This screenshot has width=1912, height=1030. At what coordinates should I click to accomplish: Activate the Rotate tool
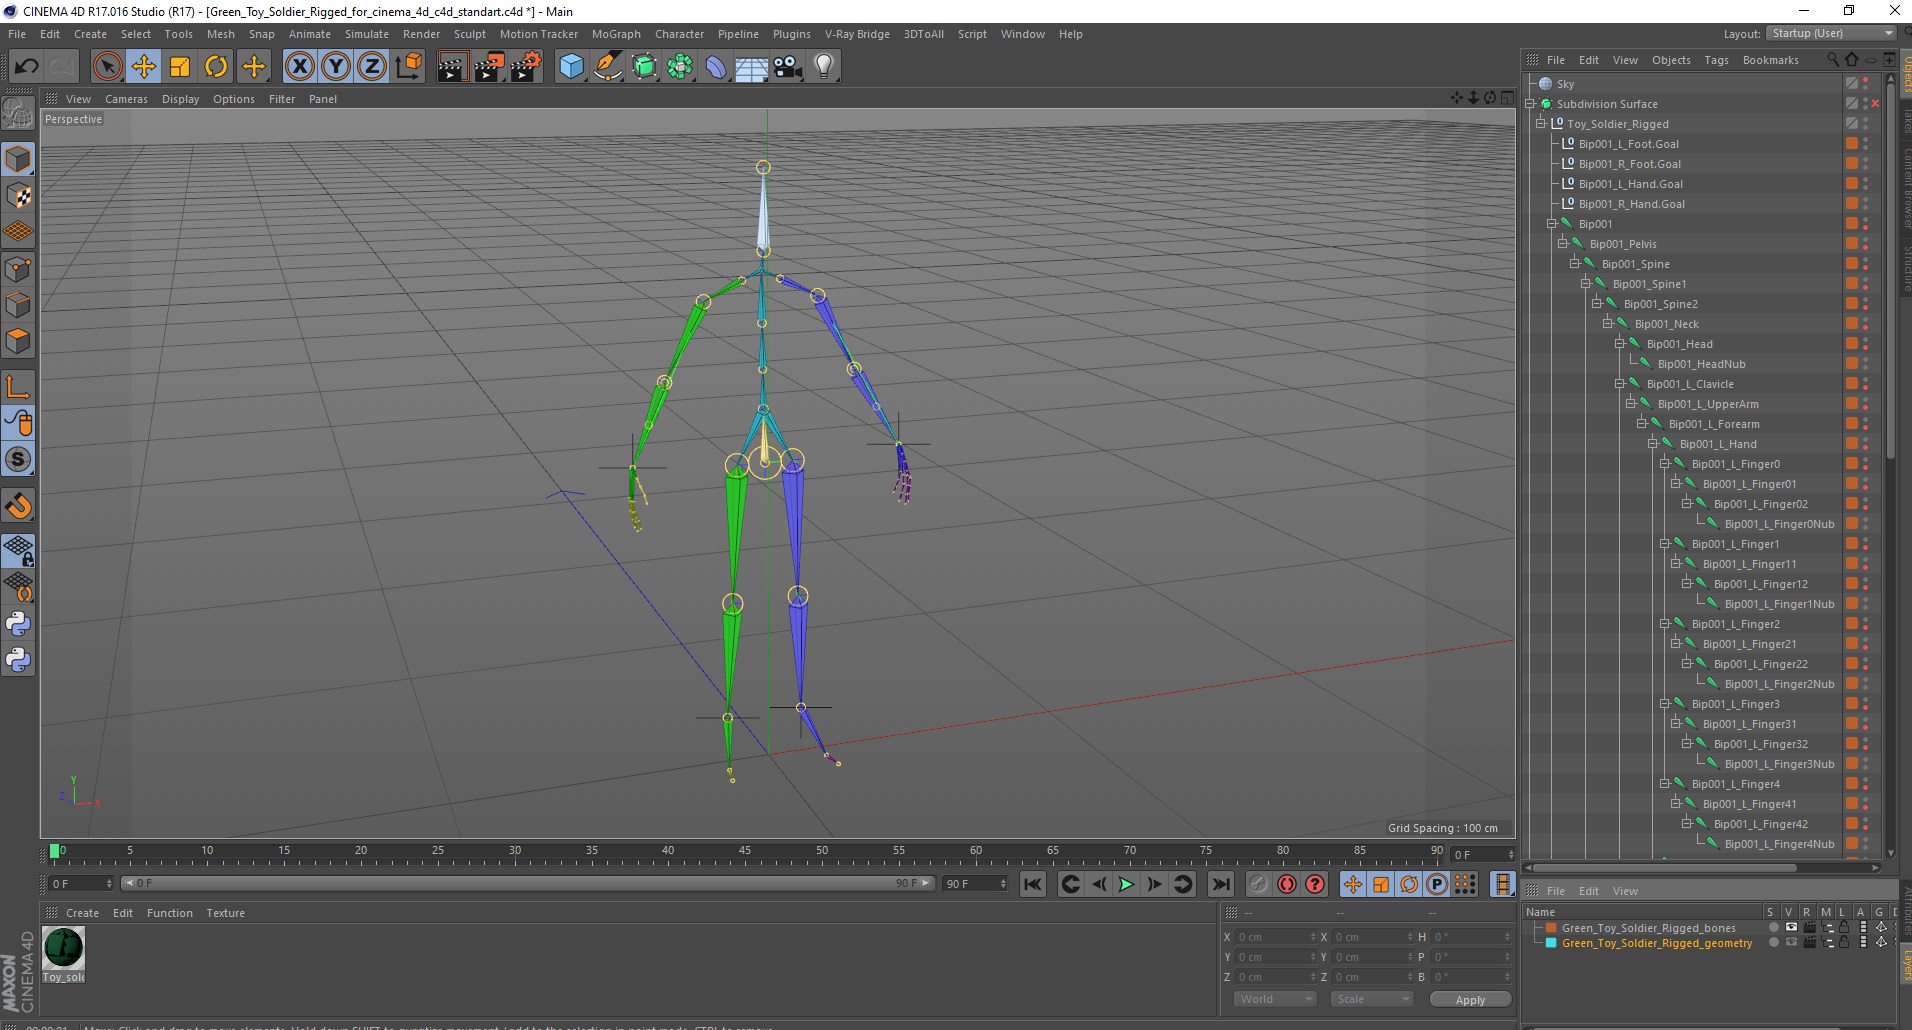[x=216, y=67]
